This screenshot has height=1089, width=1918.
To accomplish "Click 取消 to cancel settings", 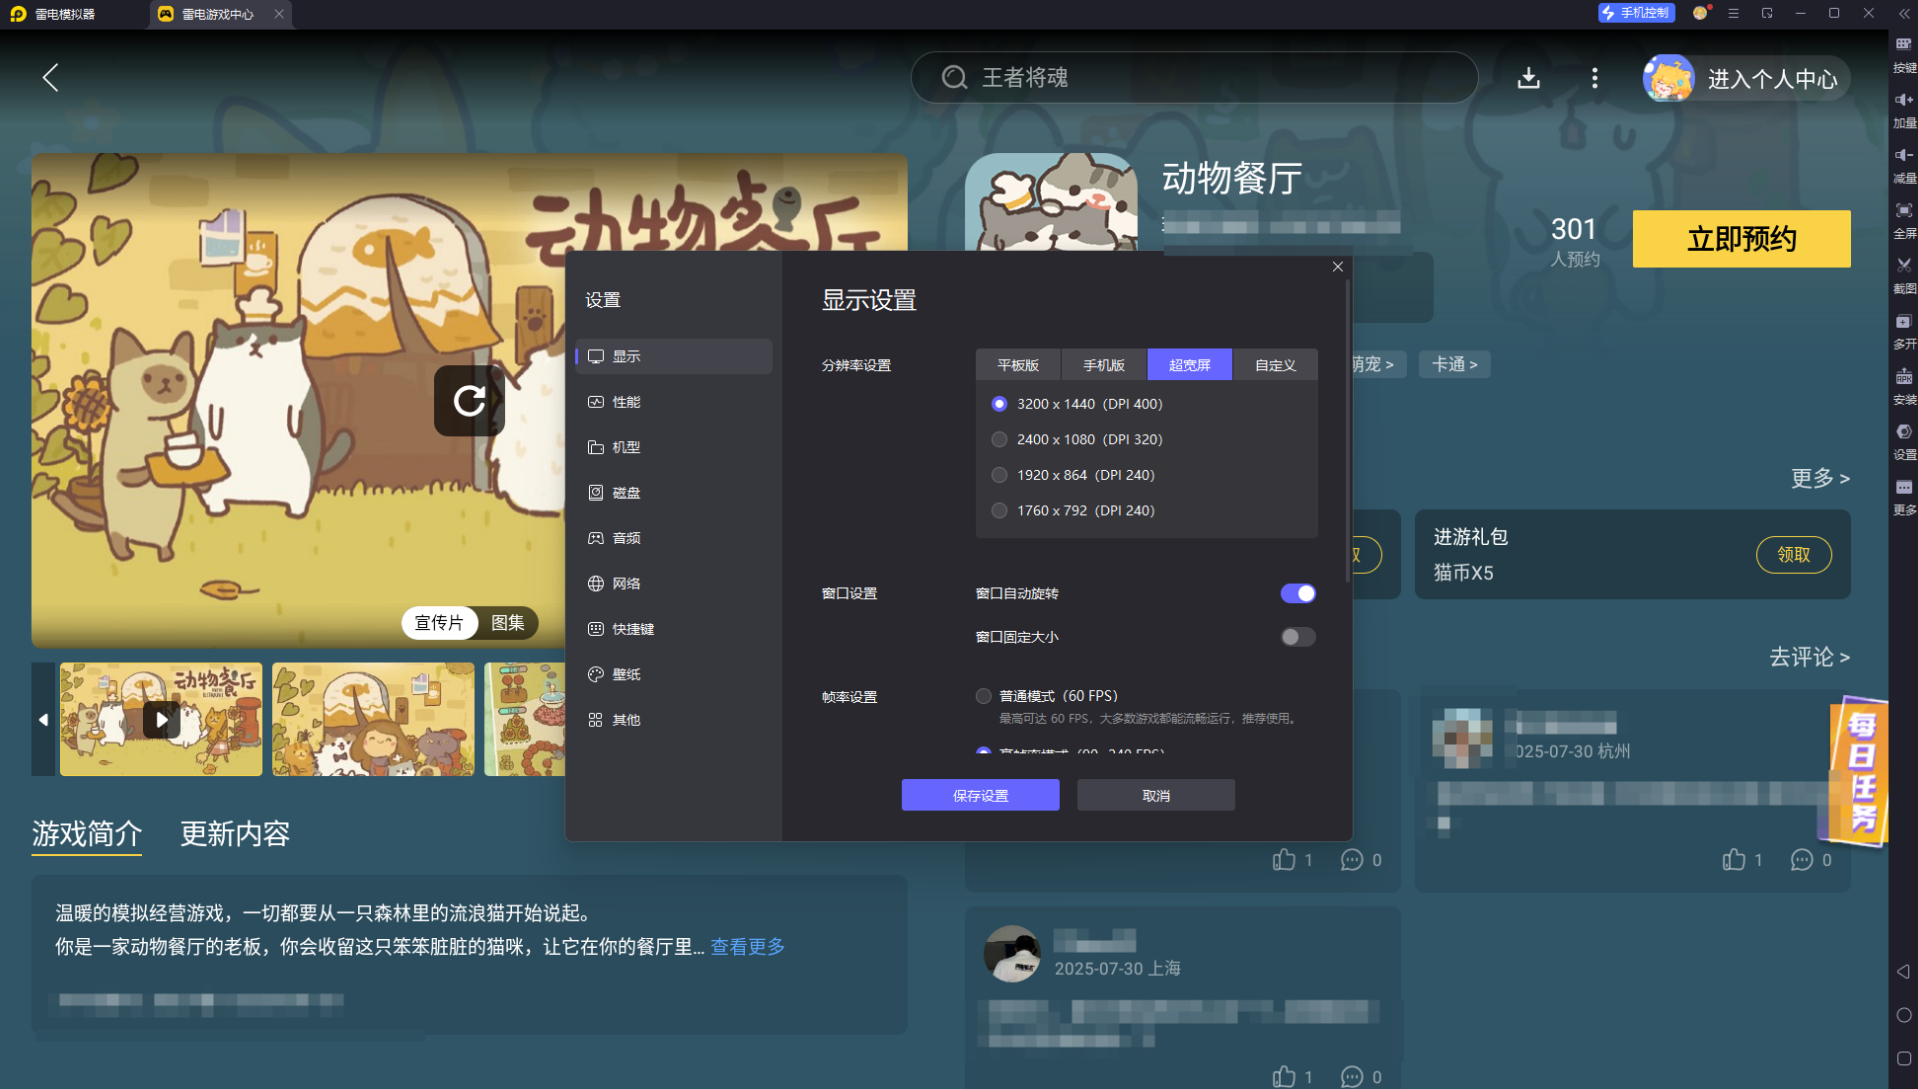I will point(1156,795).
